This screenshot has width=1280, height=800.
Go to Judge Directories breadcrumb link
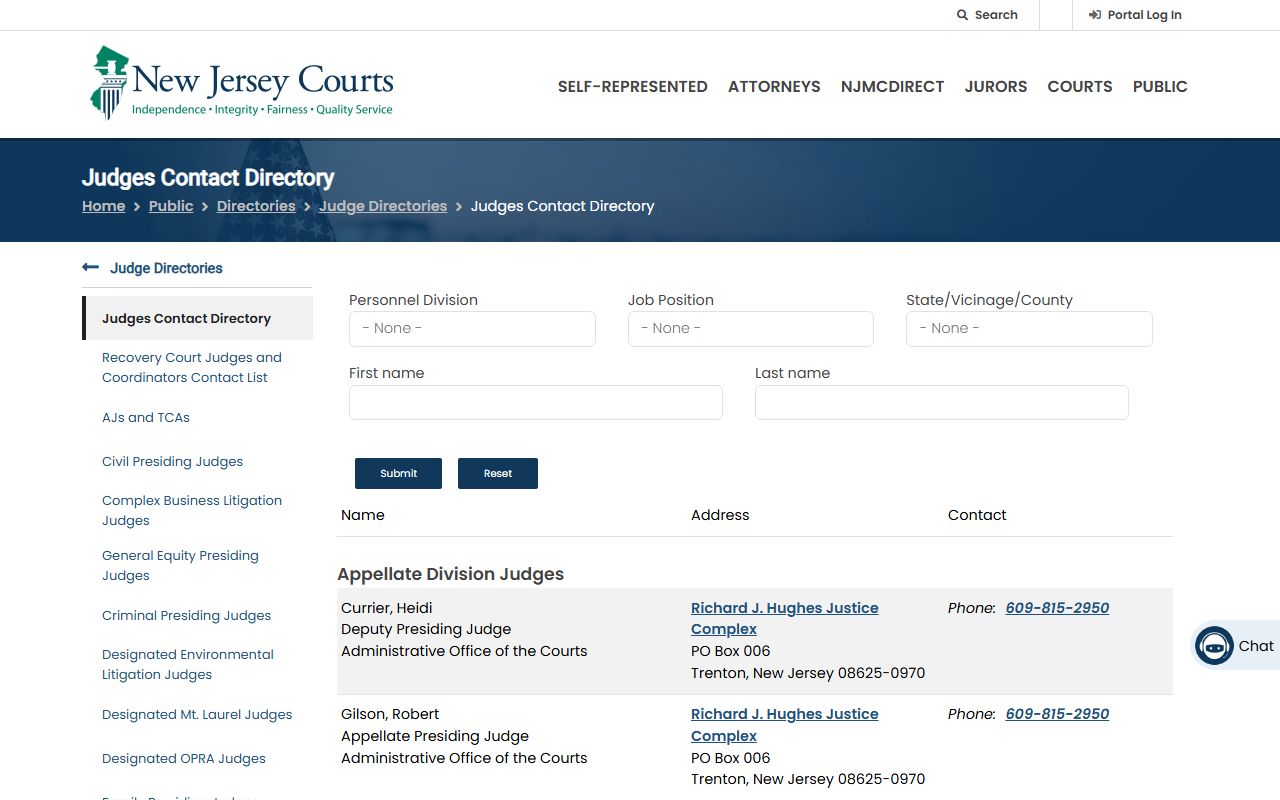coord(383,206)
